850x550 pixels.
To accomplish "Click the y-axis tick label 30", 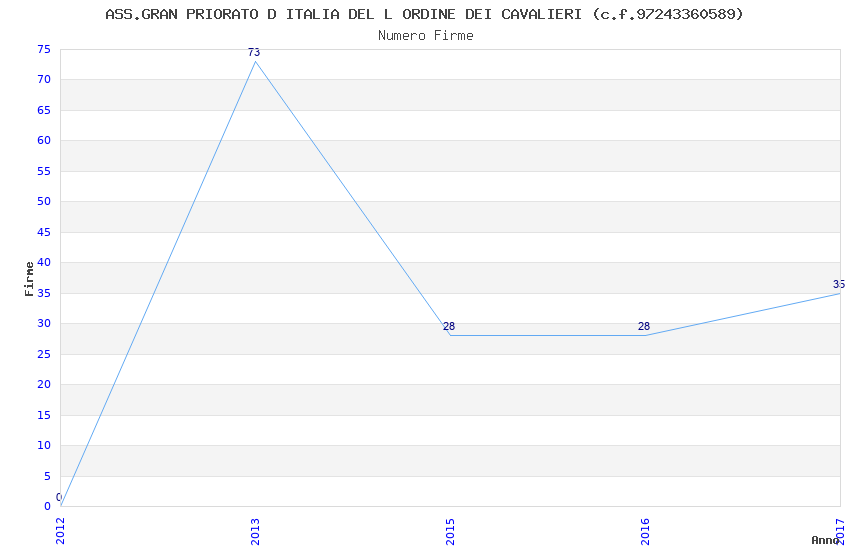I will coord(44,323).
